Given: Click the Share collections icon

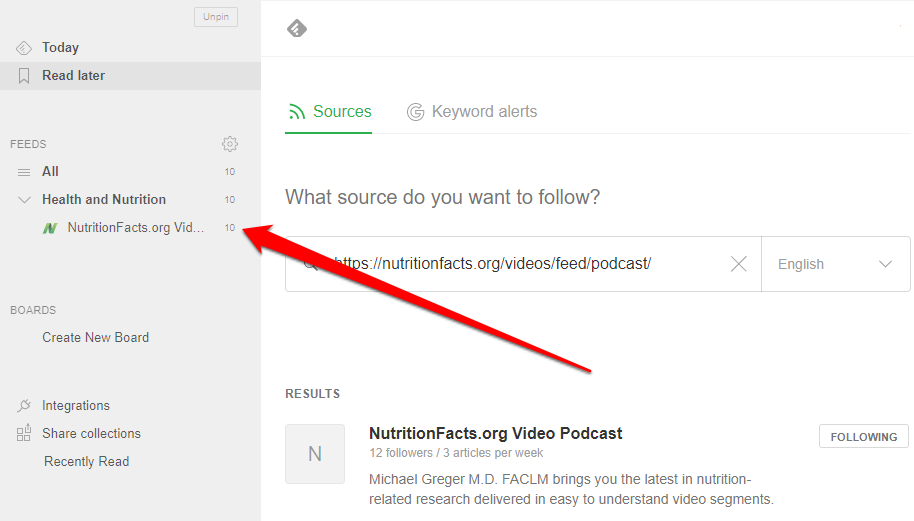Looking at the screenshot, I should [24, 434].
